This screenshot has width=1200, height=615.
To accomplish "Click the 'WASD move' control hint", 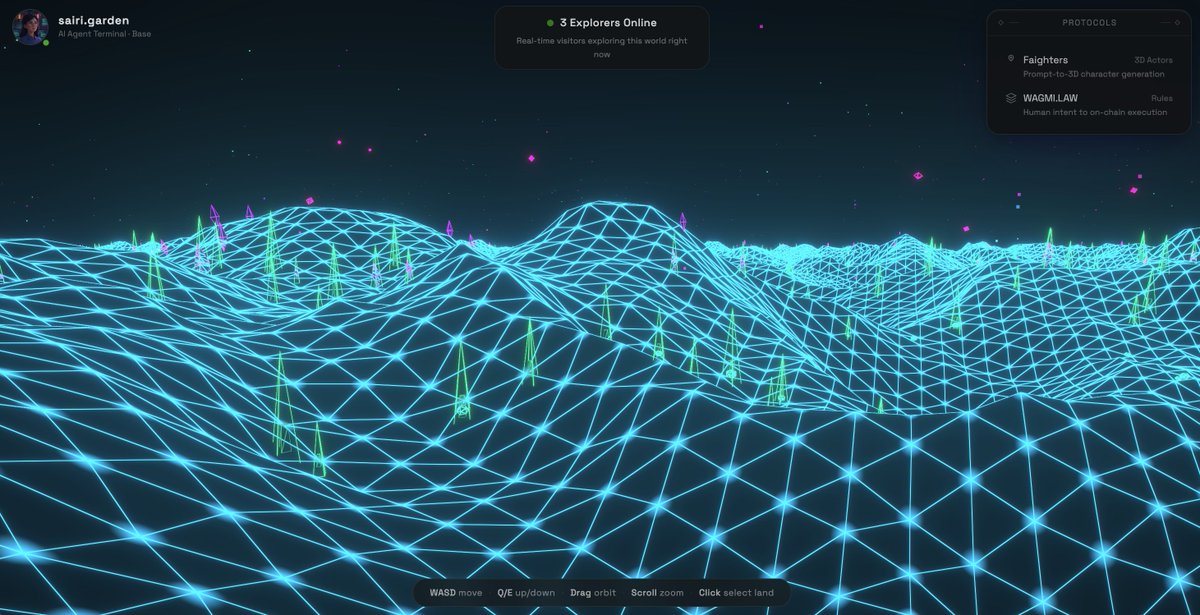I will [x=456, y=593].
